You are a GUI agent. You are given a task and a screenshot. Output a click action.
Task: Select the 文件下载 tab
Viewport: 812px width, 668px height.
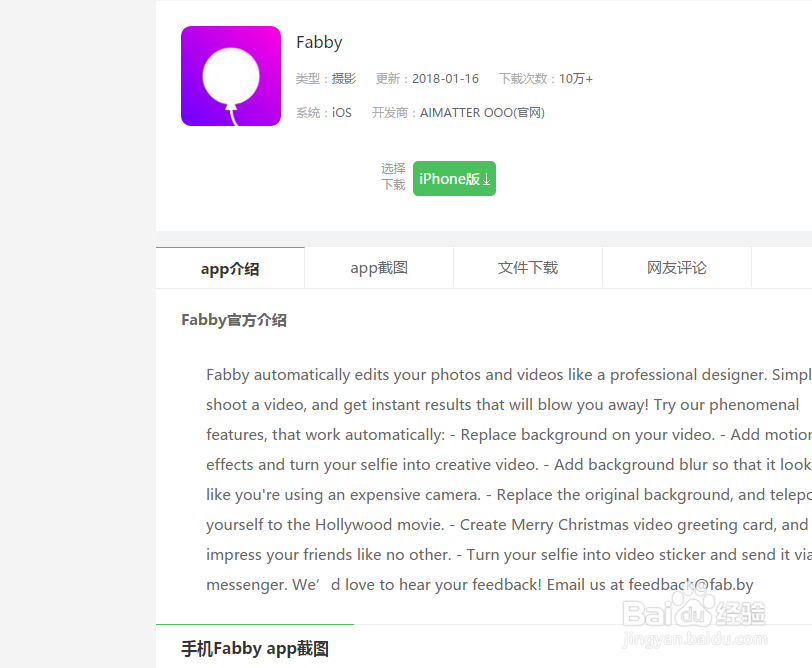[528, 268]
